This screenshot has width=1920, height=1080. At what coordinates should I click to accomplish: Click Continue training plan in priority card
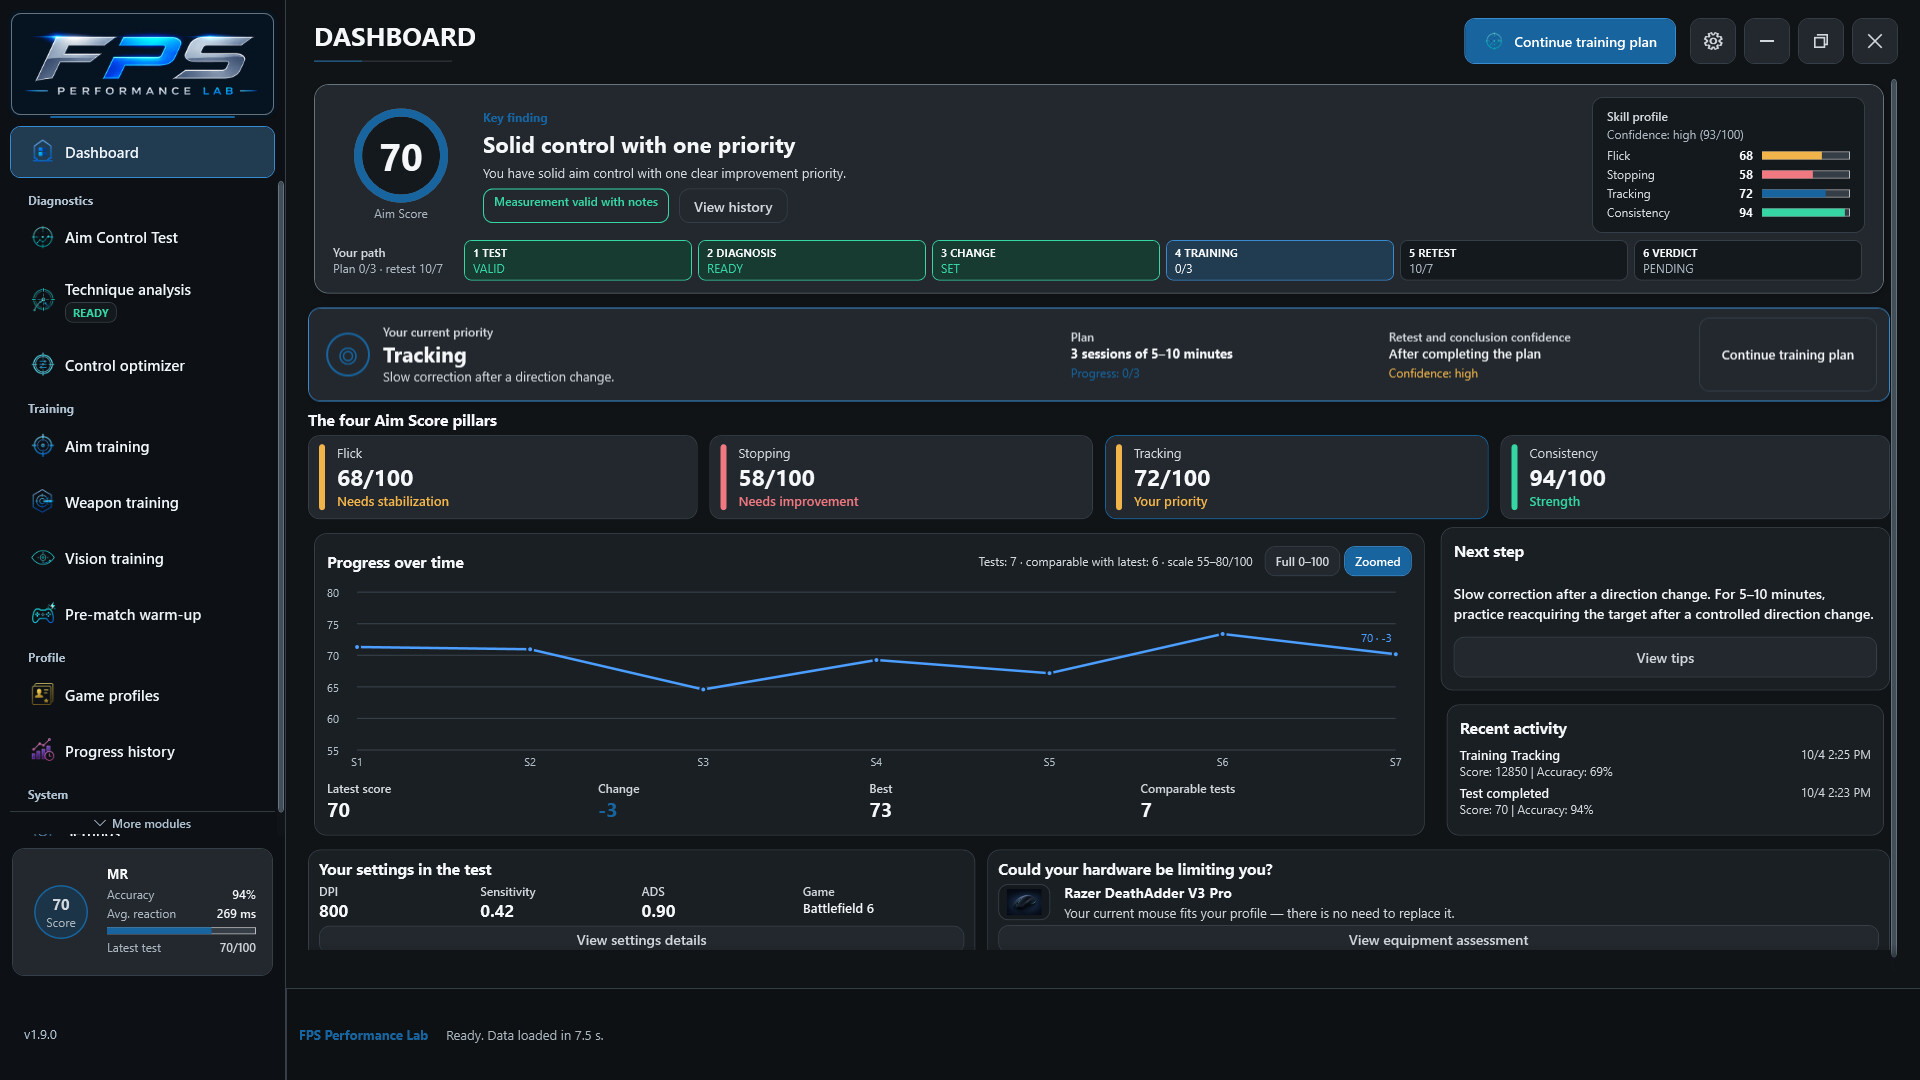(x=1787, y=355)
